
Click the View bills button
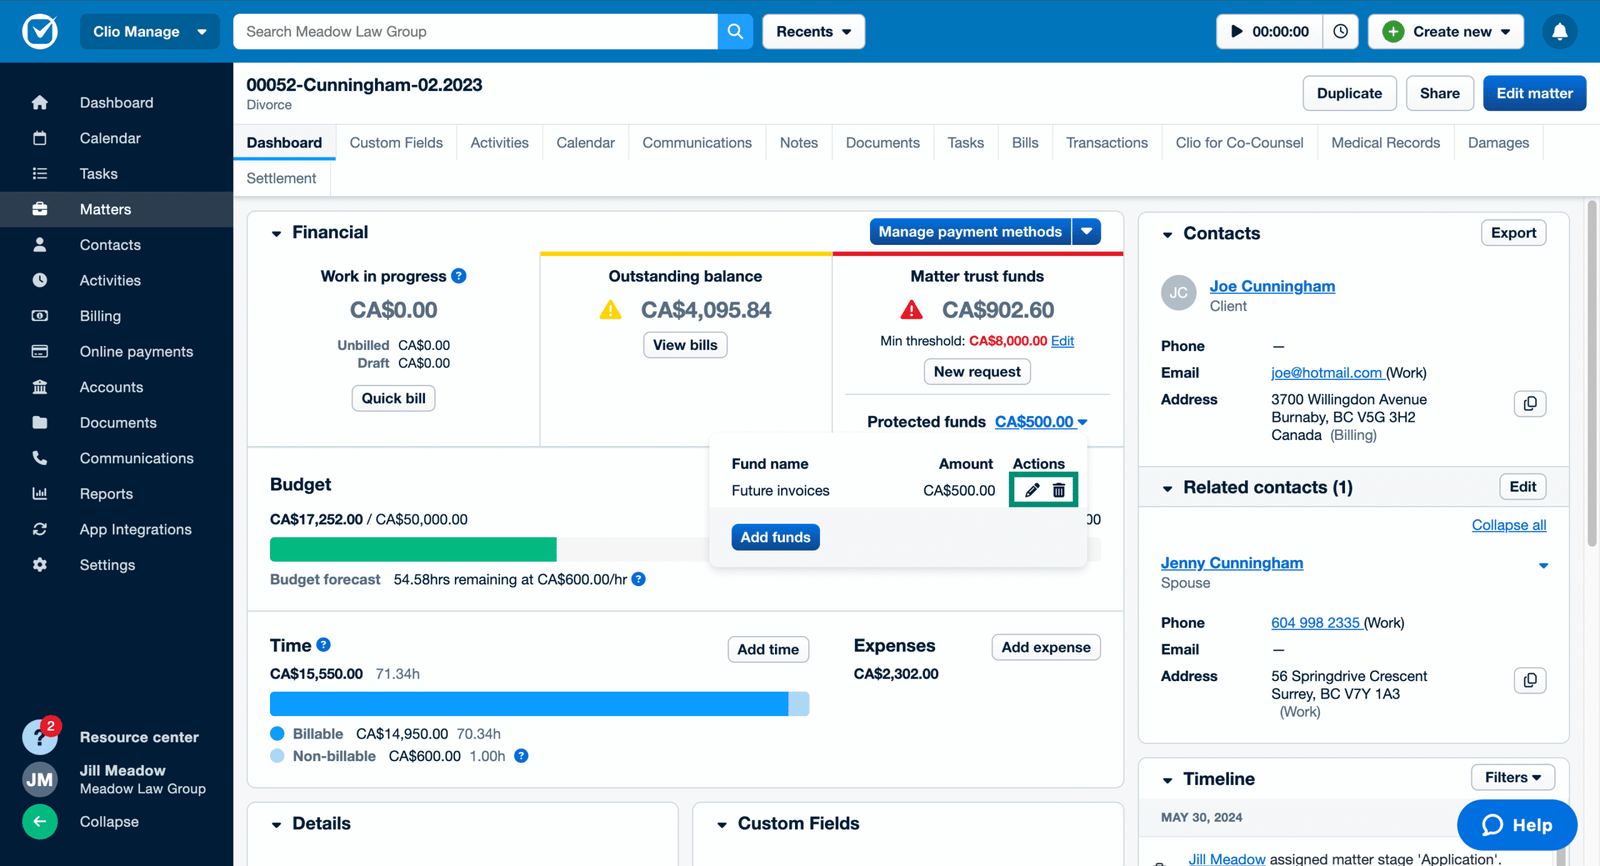[685, 345]
